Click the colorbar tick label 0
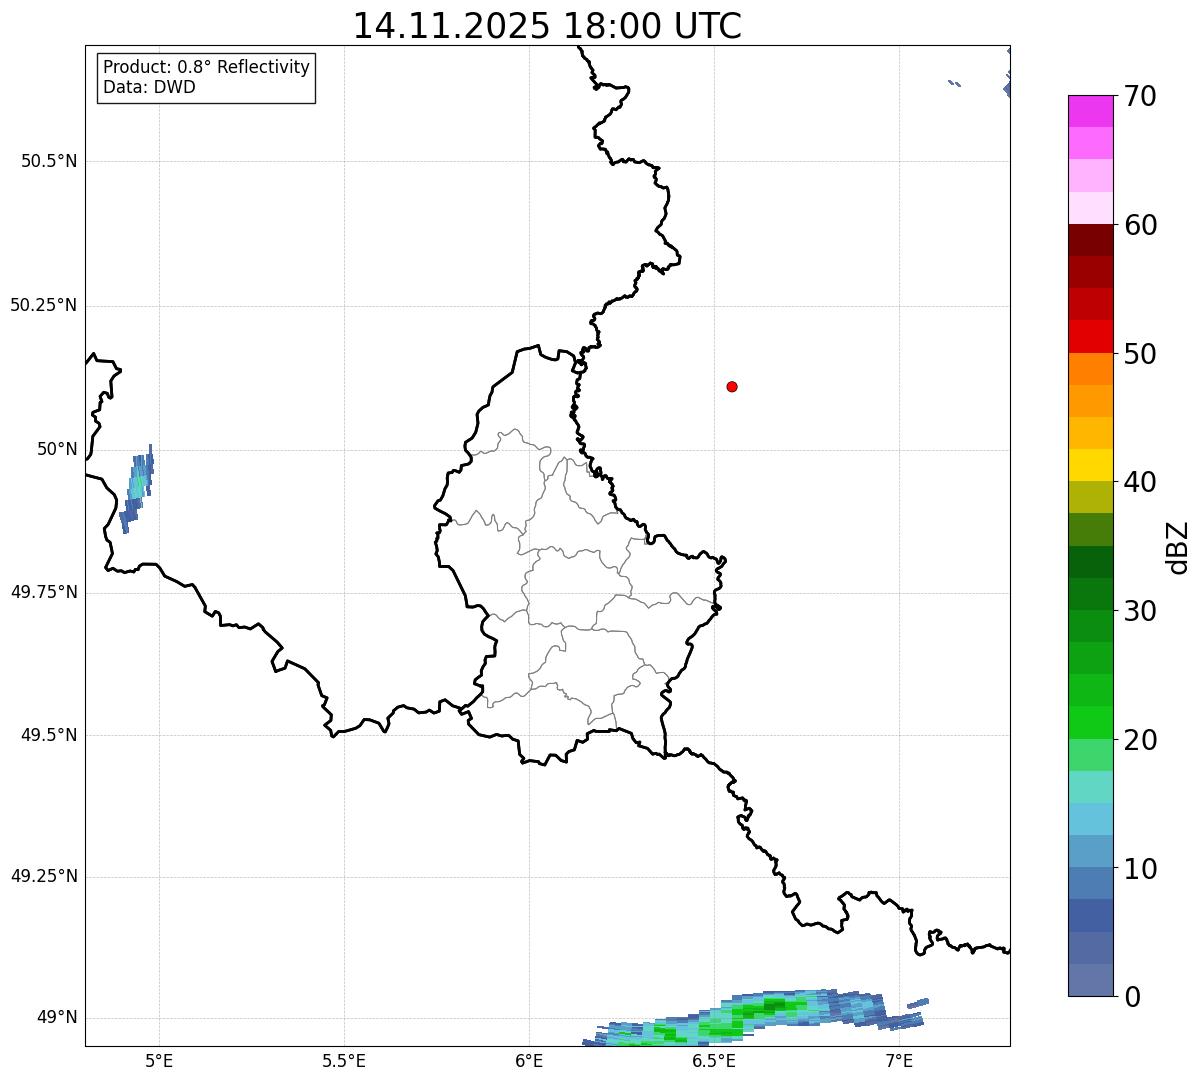Viewport: 1202px width, 1081px height. click(x=1132, y=997)
